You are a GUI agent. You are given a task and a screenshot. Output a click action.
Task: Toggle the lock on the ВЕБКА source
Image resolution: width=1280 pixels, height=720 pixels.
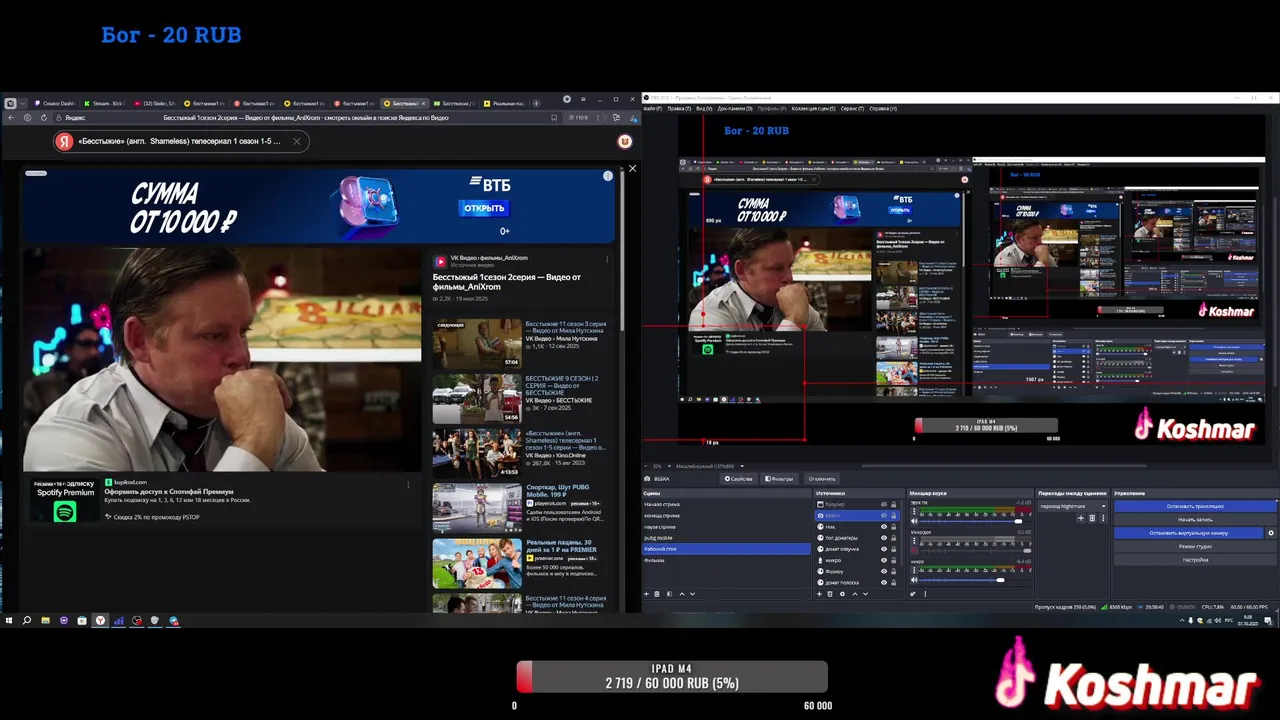pos(893,515)
